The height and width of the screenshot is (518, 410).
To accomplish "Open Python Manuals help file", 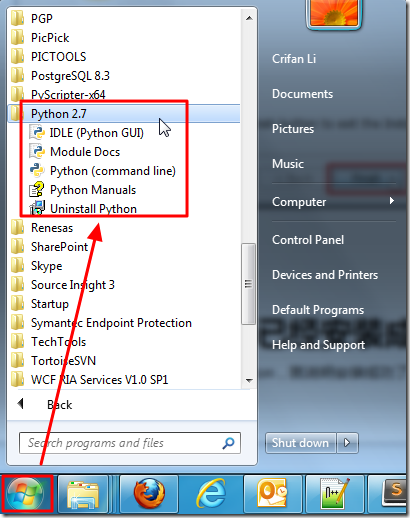I will (x=83, y=190).
